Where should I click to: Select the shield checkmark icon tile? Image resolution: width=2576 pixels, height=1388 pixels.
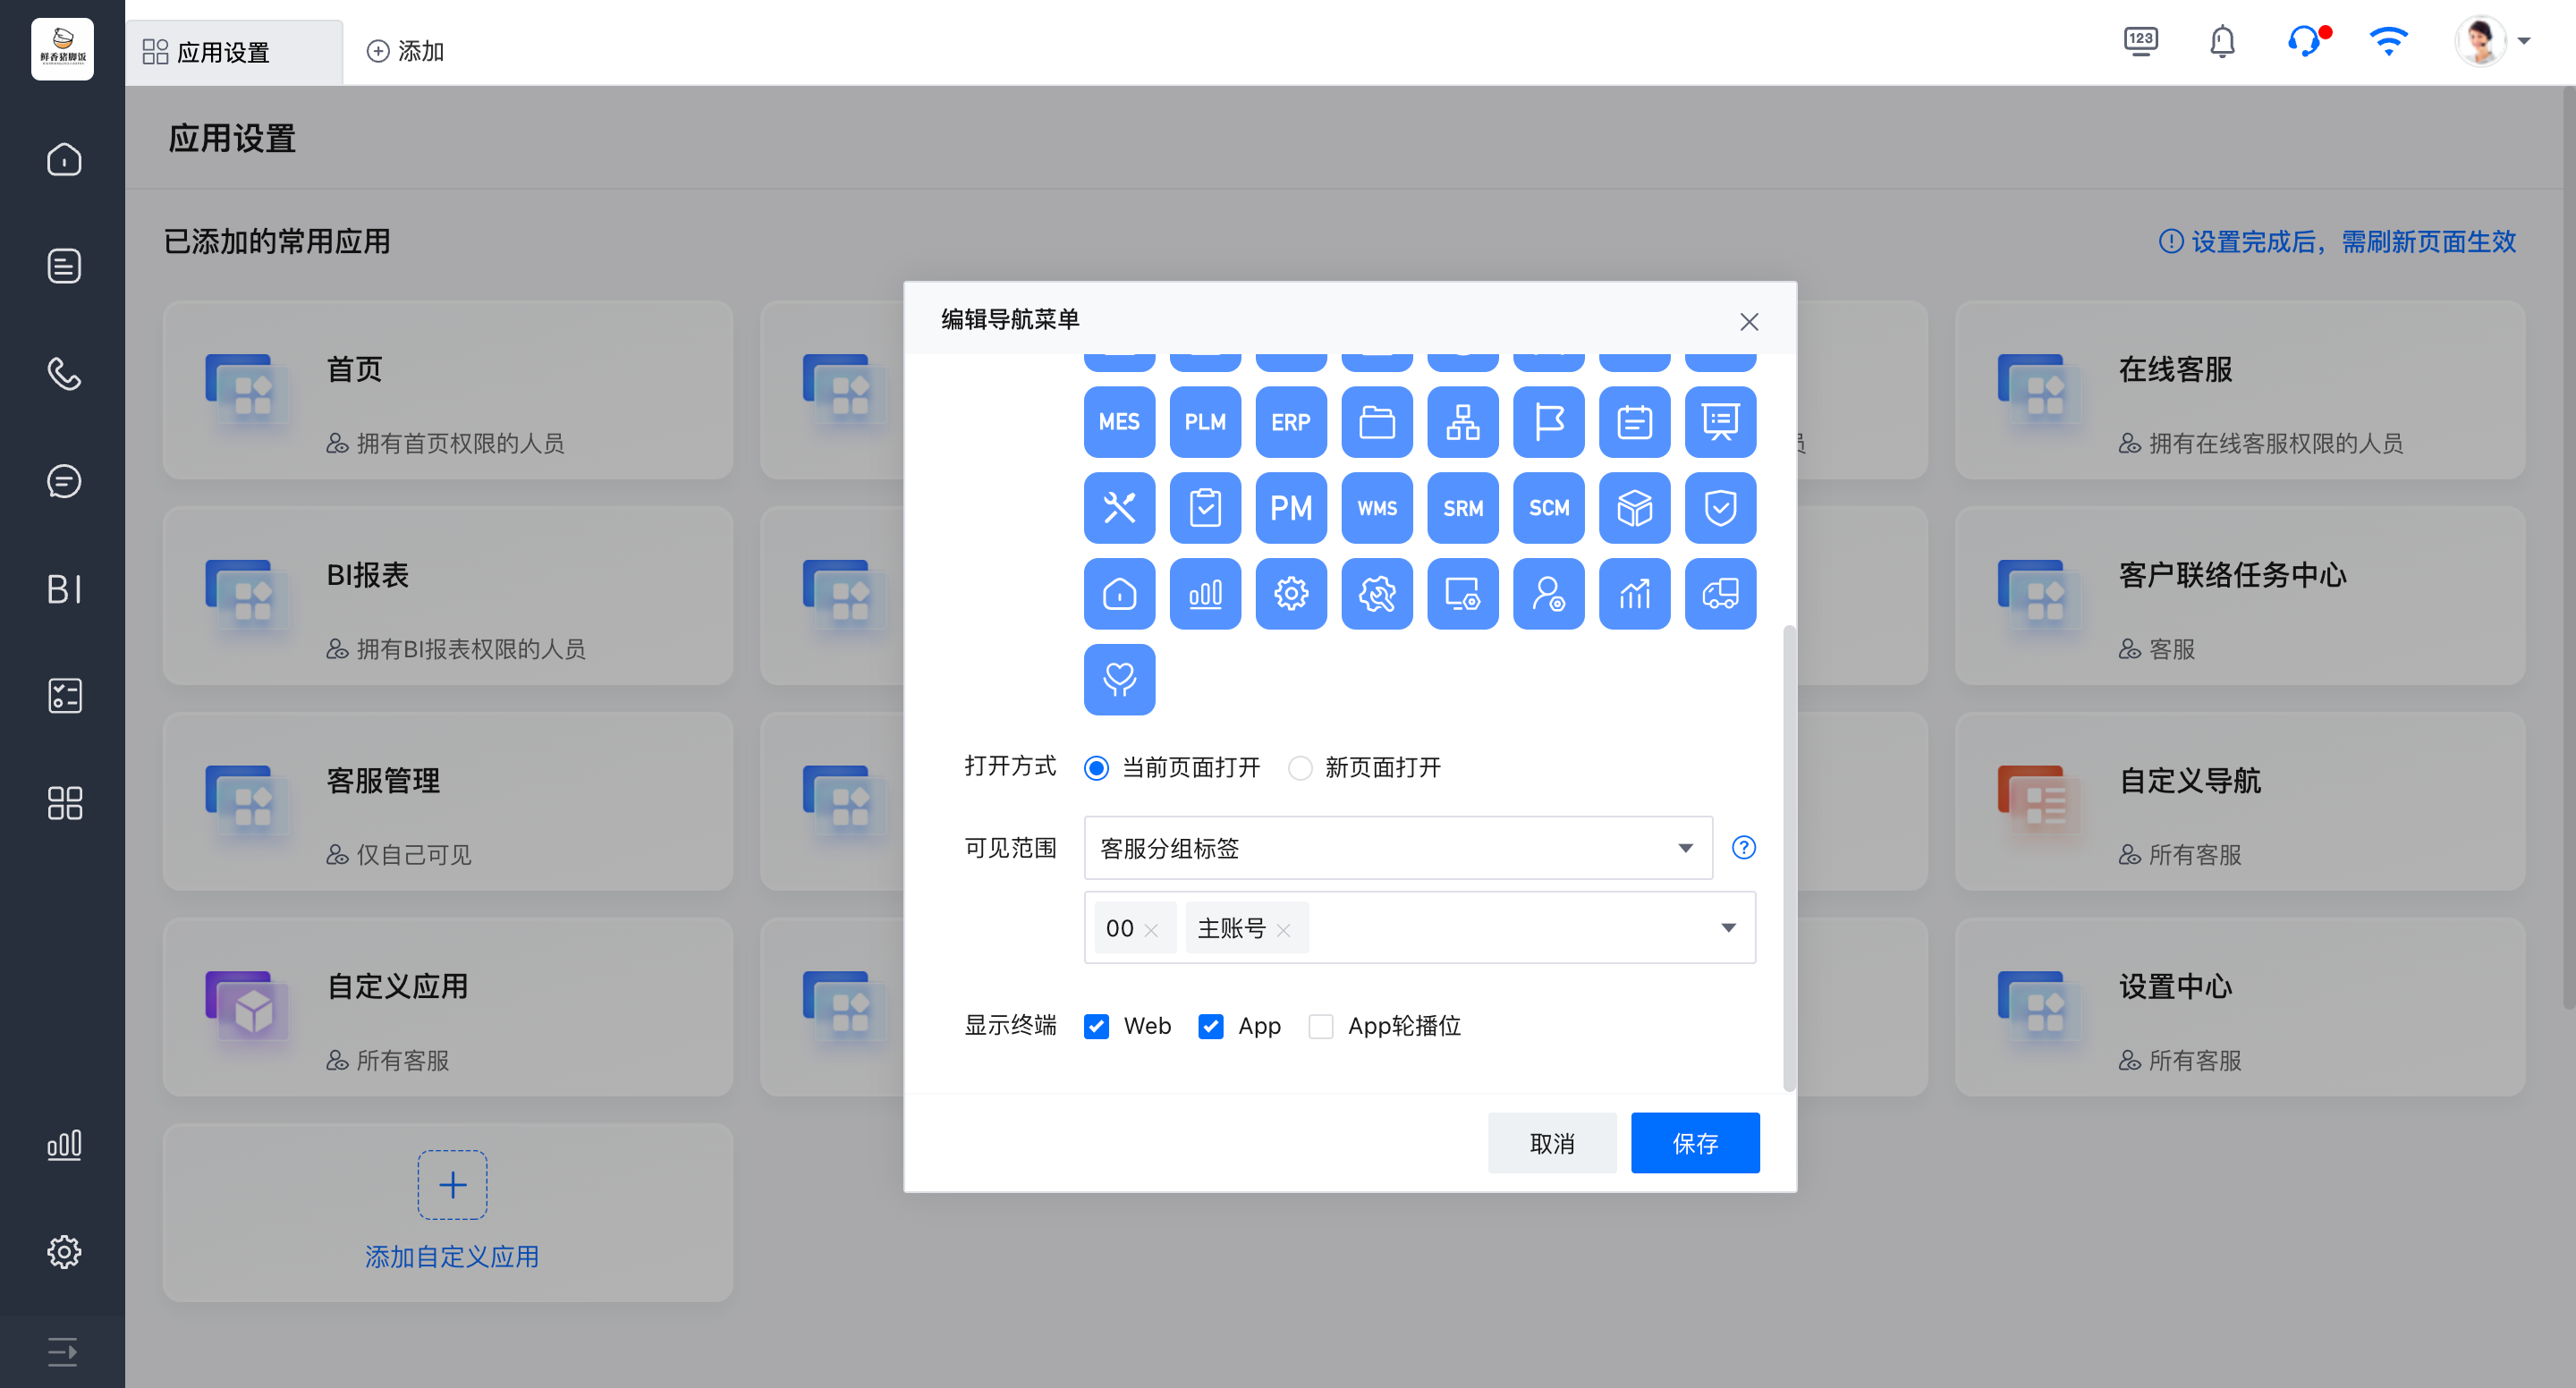[x=1721, y=508]
